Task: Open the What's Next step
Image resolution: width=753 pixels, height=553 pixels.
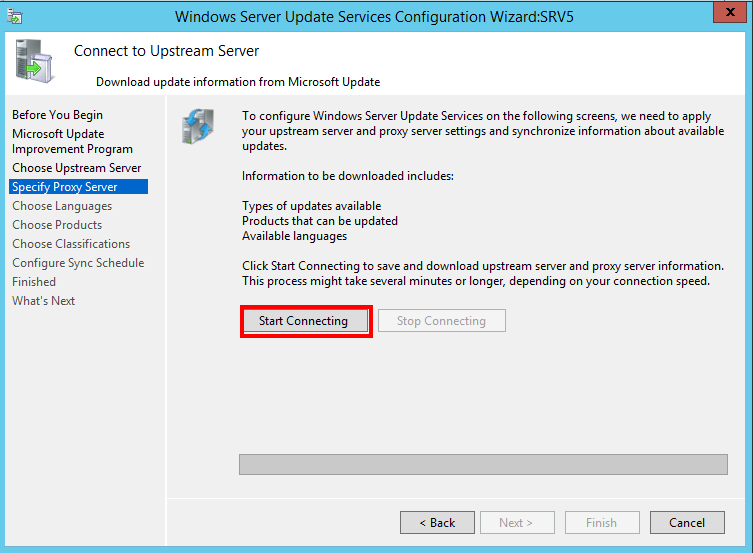Action: [x=44, y=301]
